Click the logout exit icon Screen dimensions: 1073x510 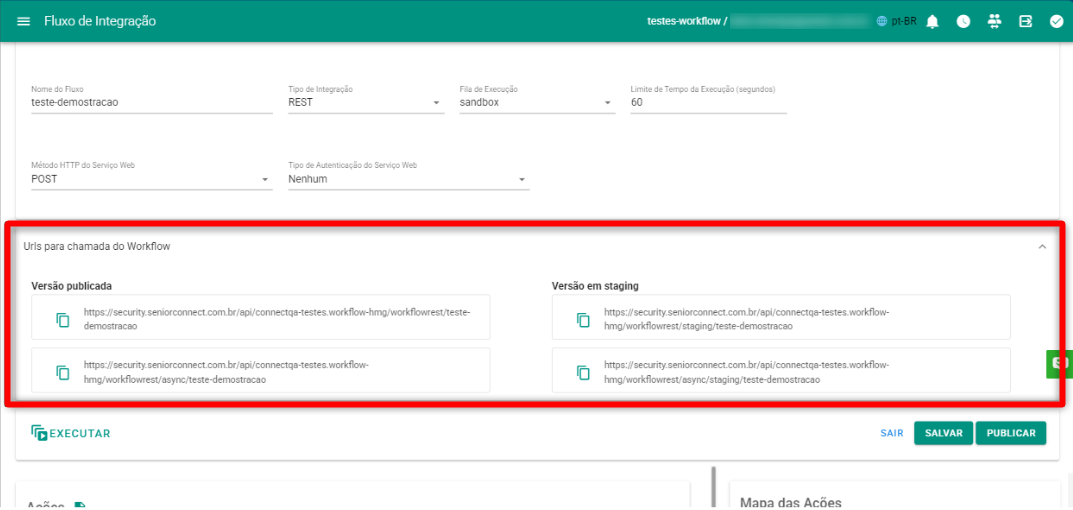pyautogui.click(x=1025, y=21)
